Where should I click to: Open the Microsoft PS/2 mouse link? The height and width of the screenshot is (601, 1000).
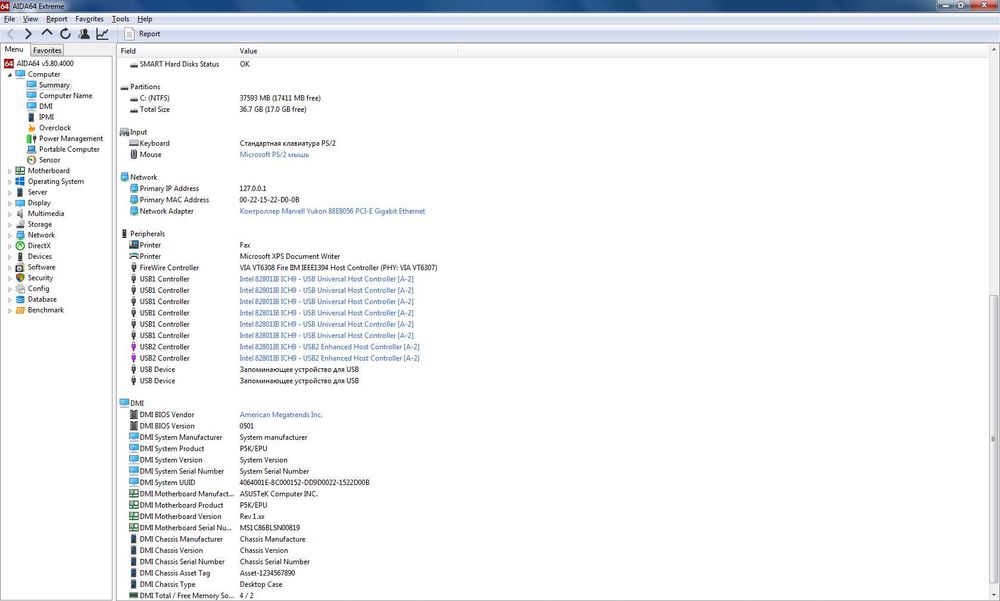pos(274,154)
